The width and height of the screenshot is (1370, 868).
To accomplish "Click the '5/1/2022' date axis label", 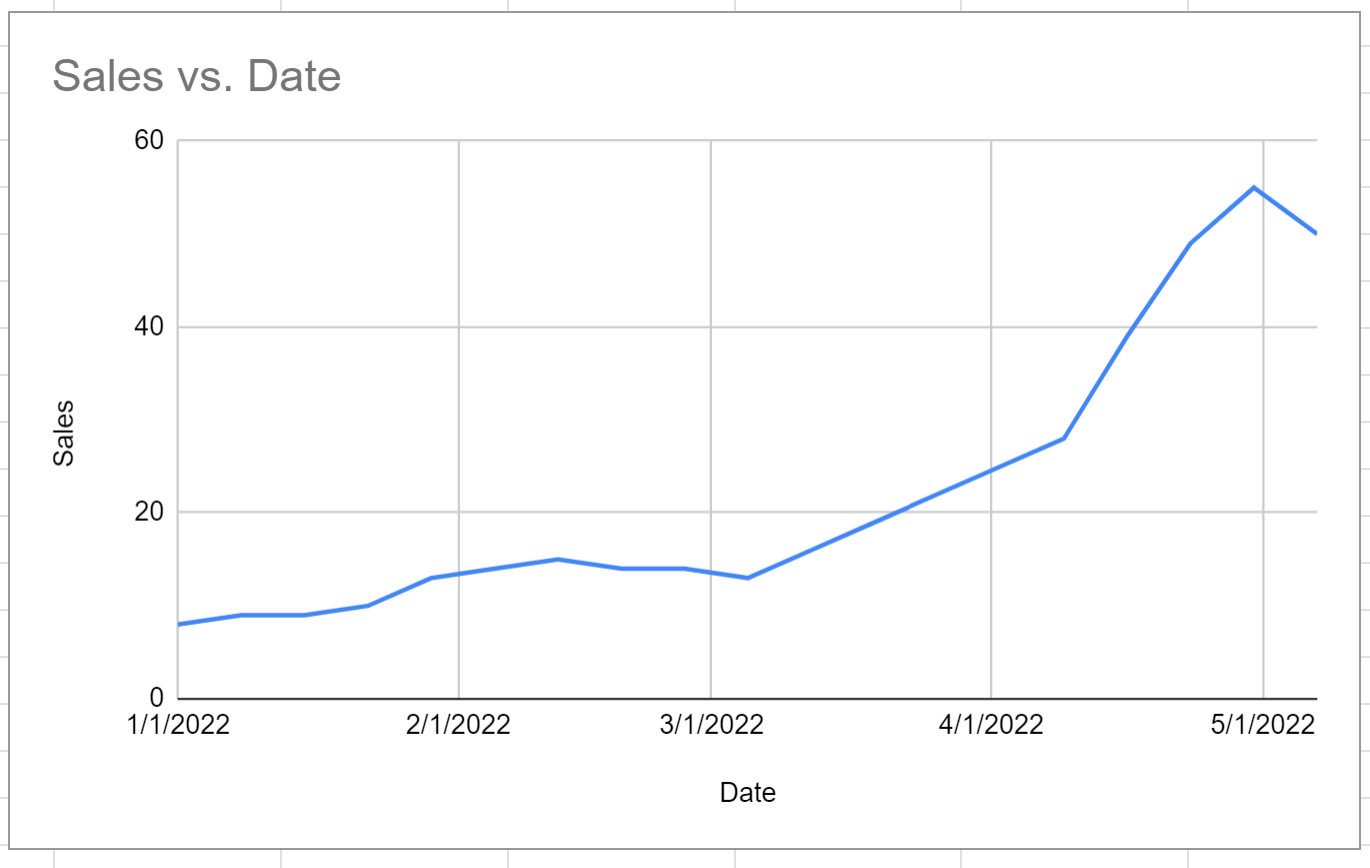I will click(1263, 725).
